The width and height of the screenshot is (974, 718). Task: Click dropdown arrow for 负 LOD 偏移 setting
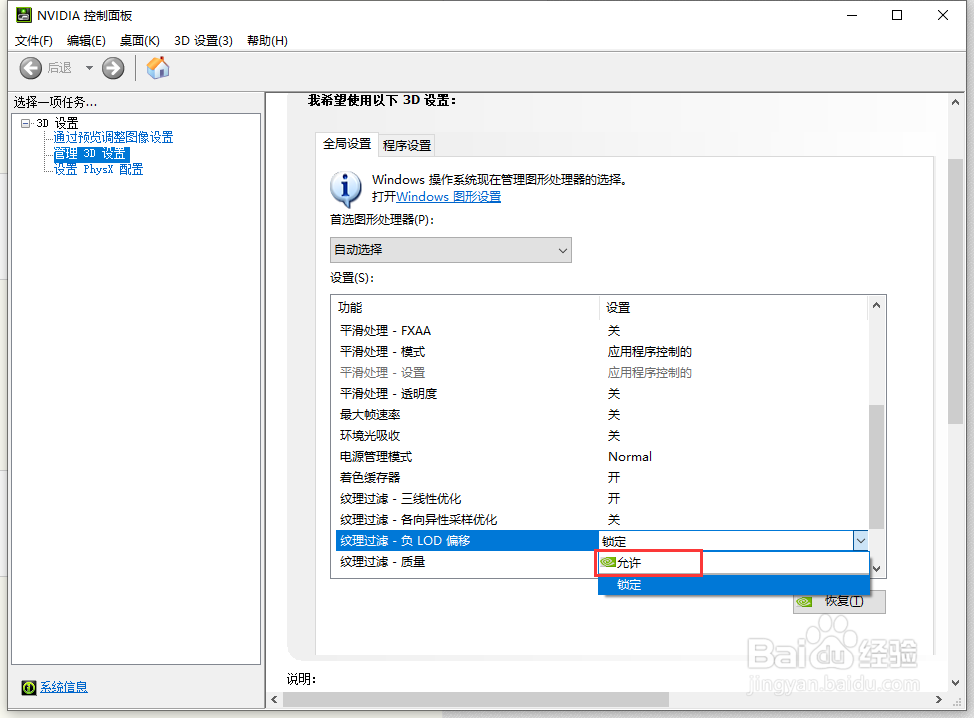(x=860, y=541)
